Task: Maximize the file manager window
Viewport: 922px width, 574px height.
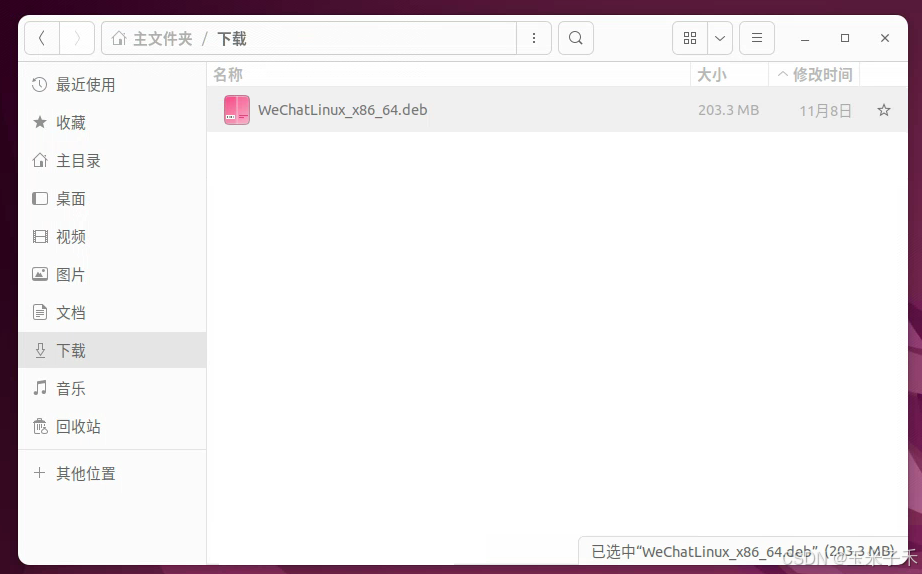Action: (x=845, y=38)
